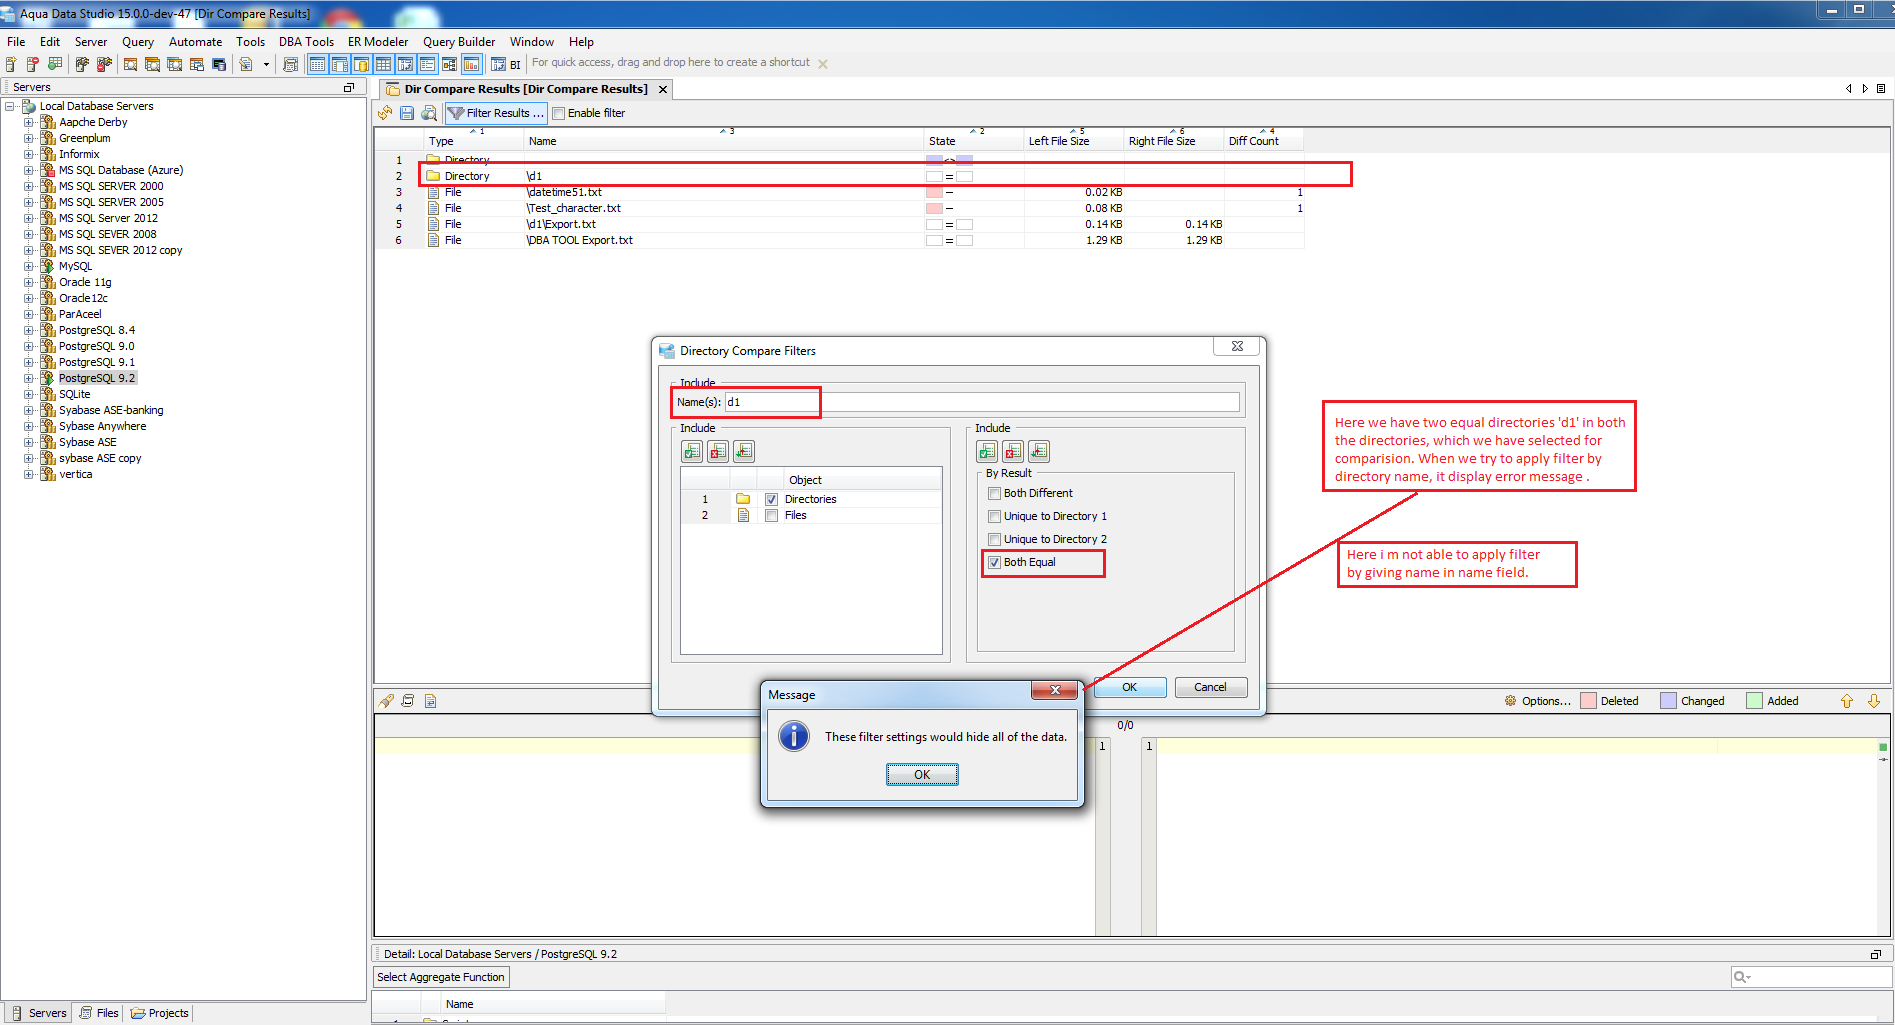Select the \Test_character.txt file row
This screenshot has height=1025, width=1895.
839,208
